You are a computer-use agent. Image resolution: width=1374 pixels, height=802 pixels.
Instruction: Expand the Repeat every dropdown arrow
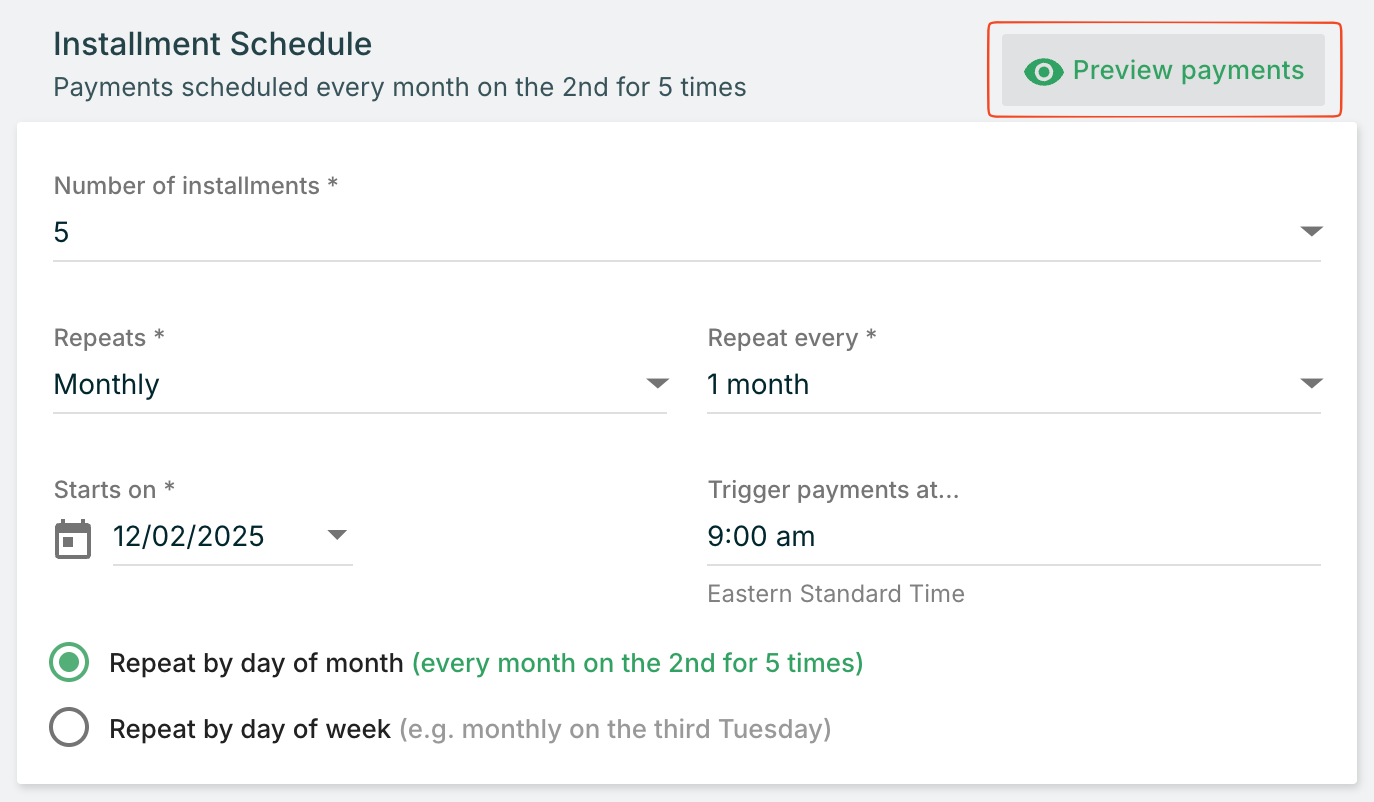[x=1311, y=384]
